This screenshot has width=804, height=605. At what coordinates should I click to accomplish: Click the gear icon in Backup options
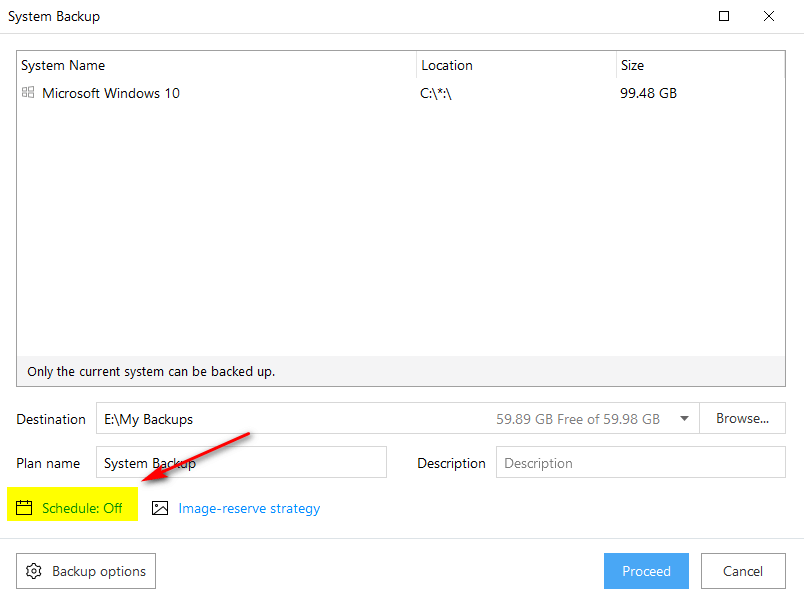tap(34, 571)
